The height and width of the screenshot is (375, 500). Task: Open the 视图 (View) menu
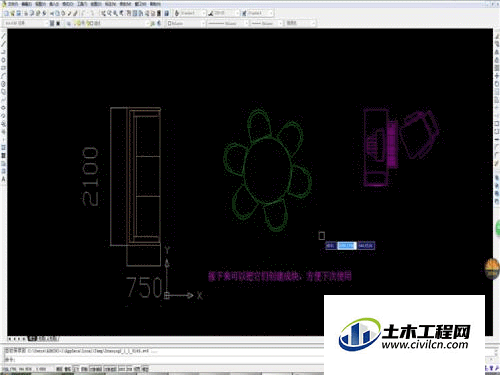click(x=40, y=4)
